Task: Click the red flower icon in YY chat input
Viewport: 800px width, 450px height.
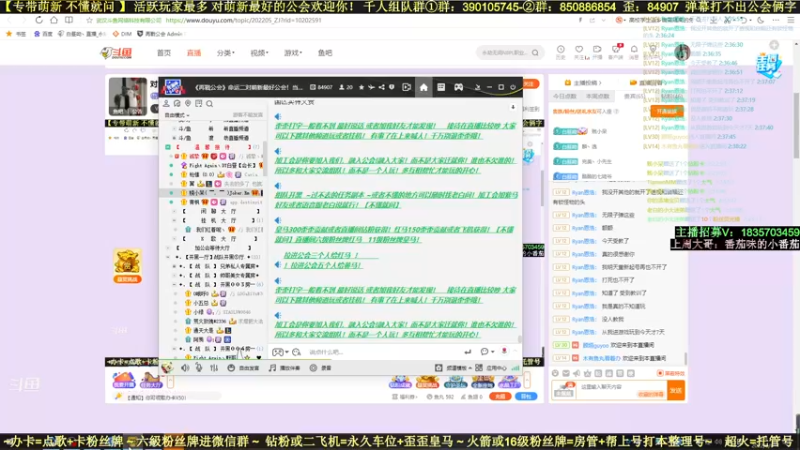Action: [504, 352]
